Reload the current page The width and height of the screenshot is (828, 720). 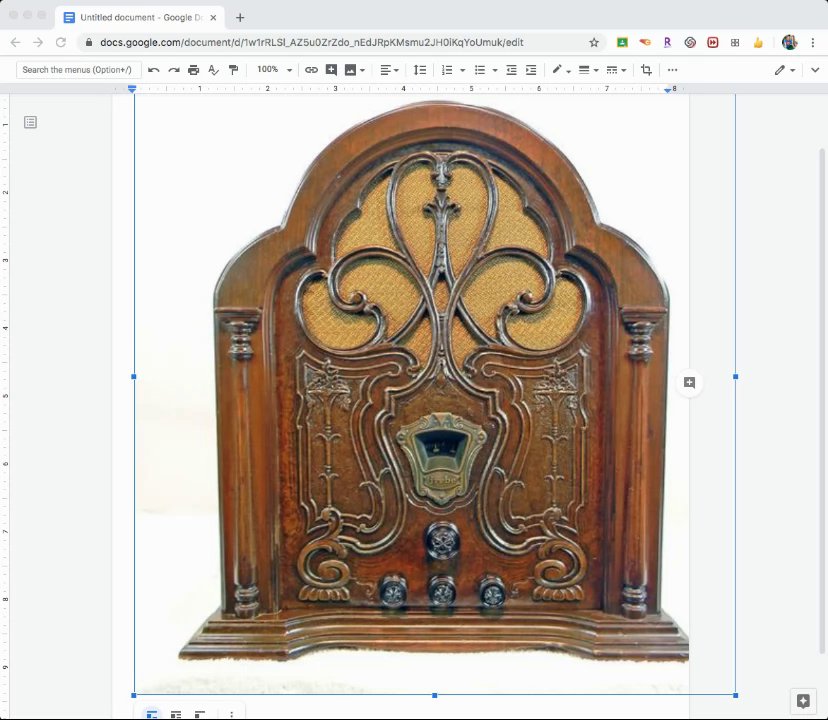[61, 42]
